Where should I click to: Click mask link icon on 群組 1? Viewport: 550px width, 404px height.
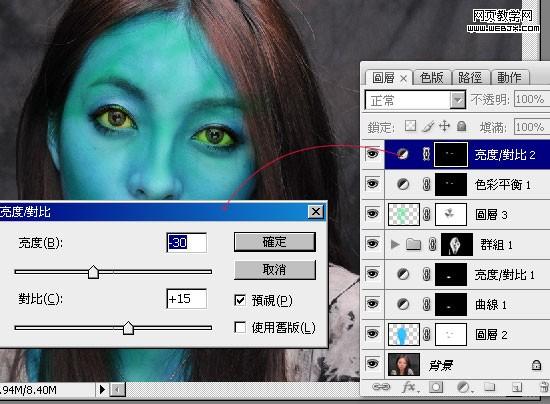tap(432, 244)
